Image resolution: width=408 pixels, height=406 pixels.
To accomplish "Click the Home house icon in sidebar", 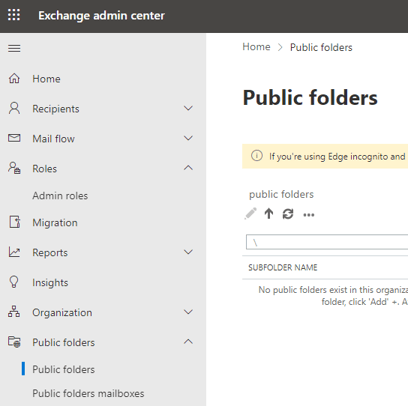I will [x=14, y=79].
